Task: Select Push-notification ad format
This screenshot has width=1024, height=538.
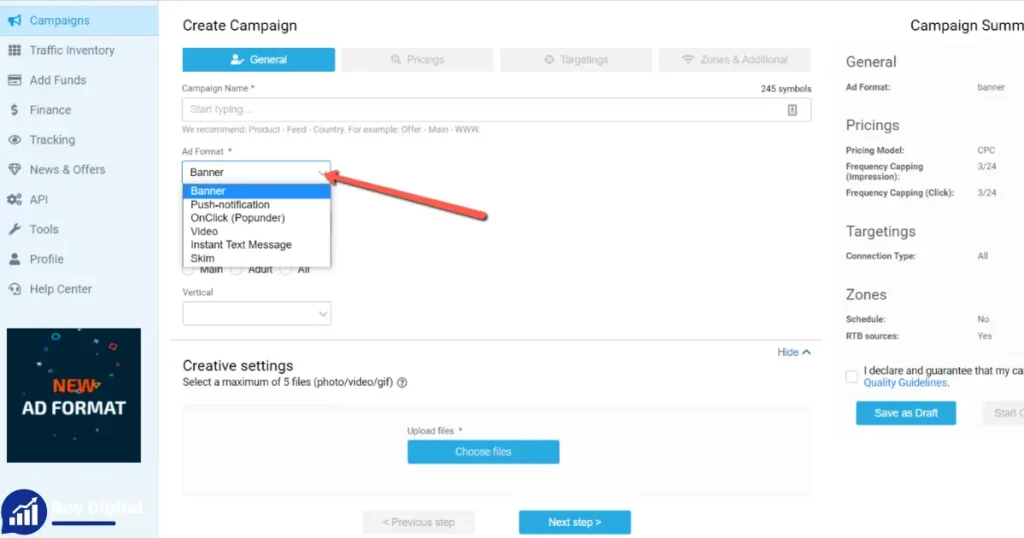Action: [257, 204]
